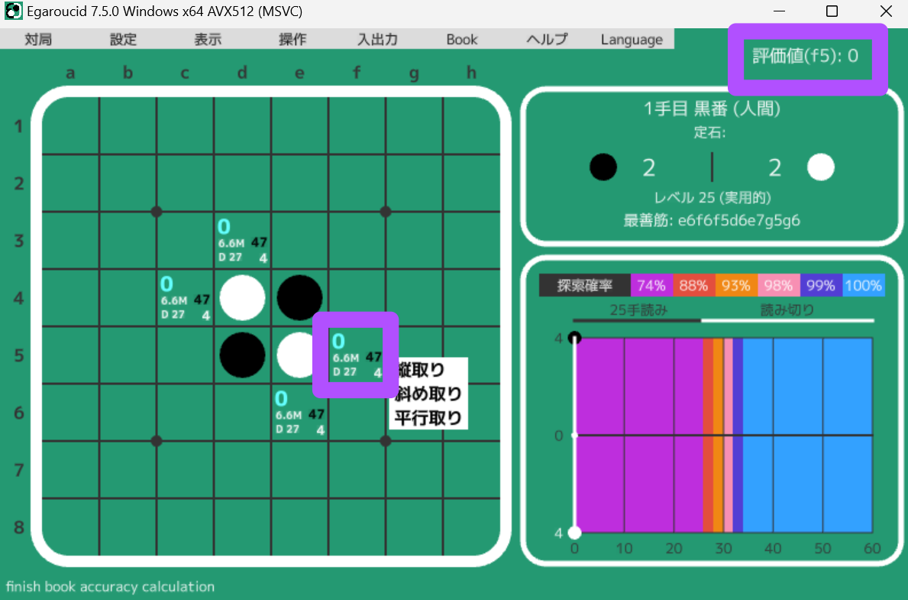908x600 pixels.
Task: Click the black disc on square d5
Action: coord(242,355)
